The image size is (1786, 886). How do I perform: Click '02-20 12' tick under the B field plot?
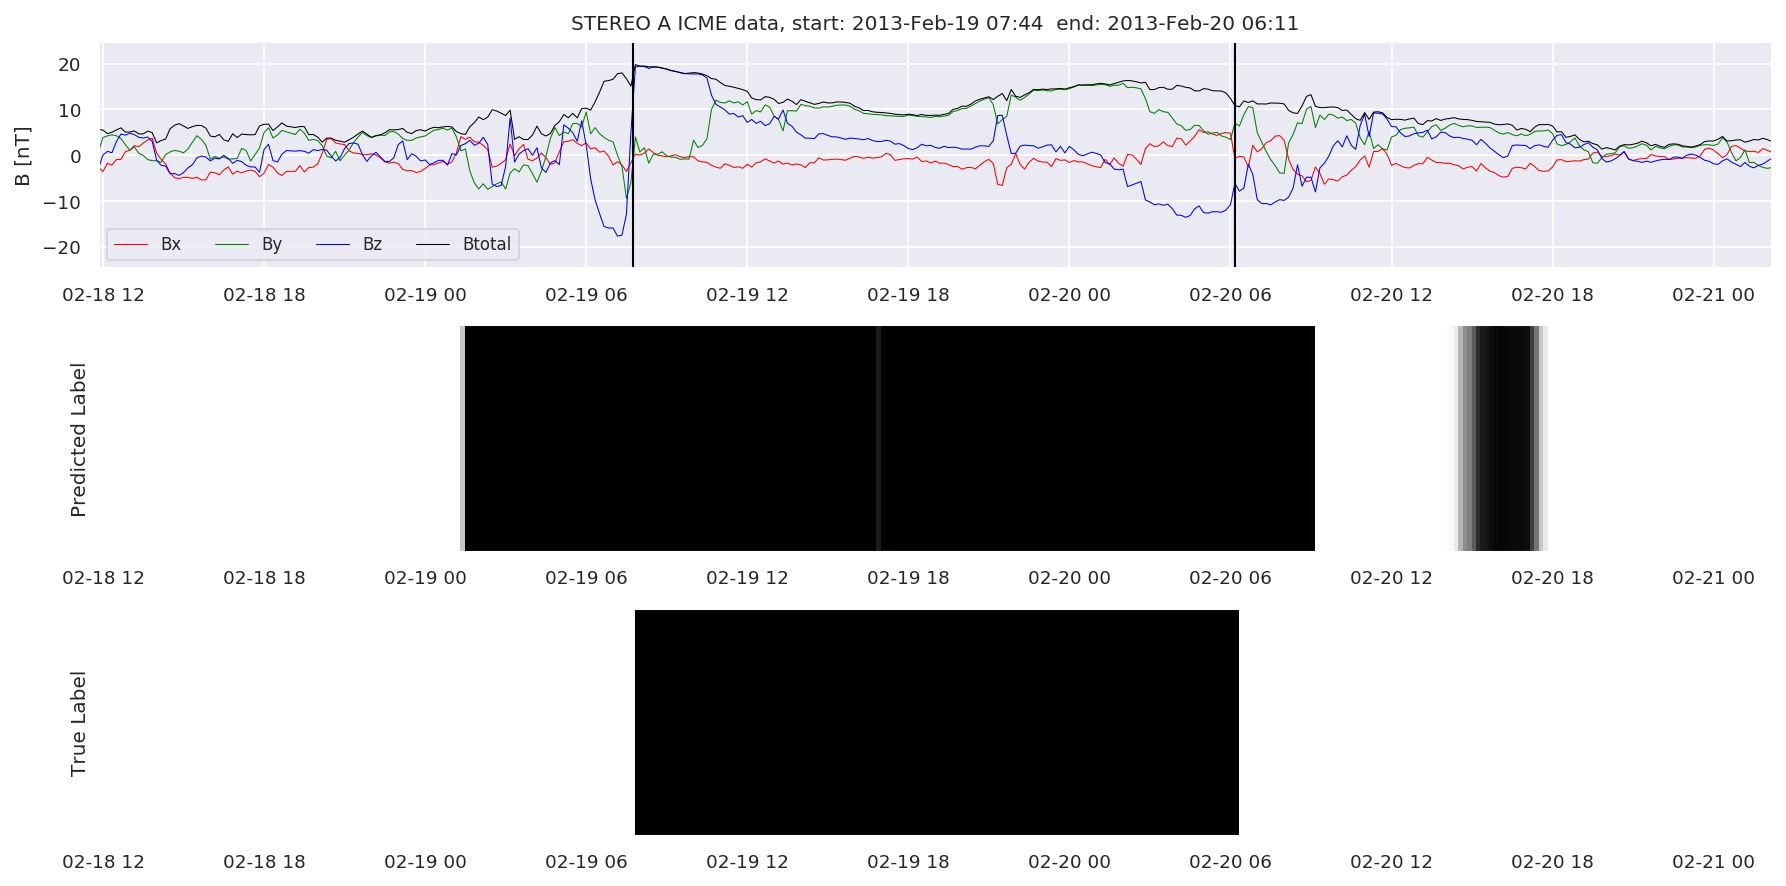point(1392,295)
